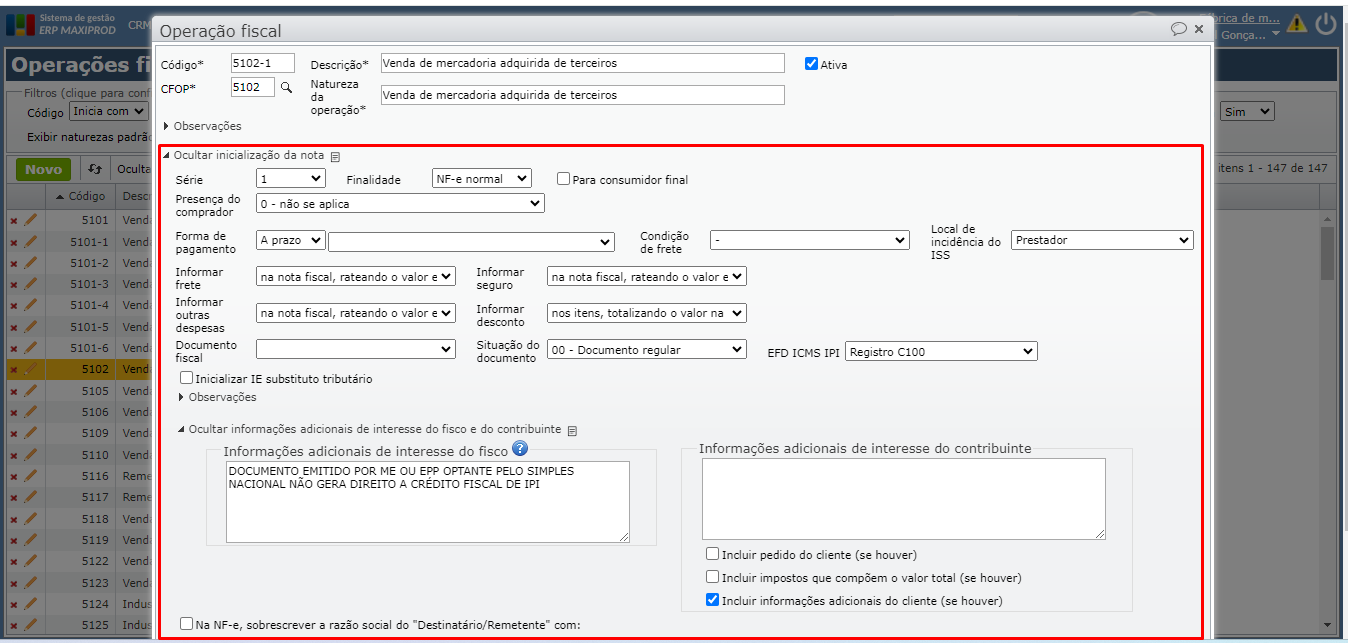Click the edit pencil for row 5109

30,433
